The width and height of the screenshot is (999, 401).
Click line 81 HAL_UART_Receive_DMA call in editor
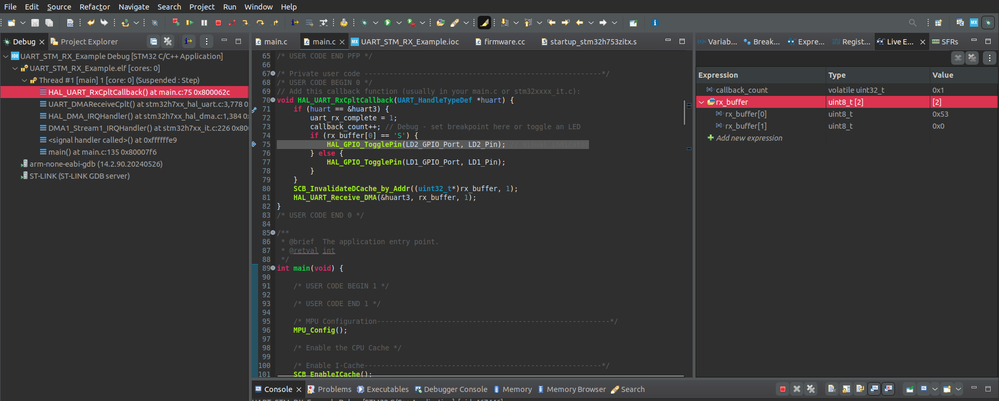[x=384, y=198]
